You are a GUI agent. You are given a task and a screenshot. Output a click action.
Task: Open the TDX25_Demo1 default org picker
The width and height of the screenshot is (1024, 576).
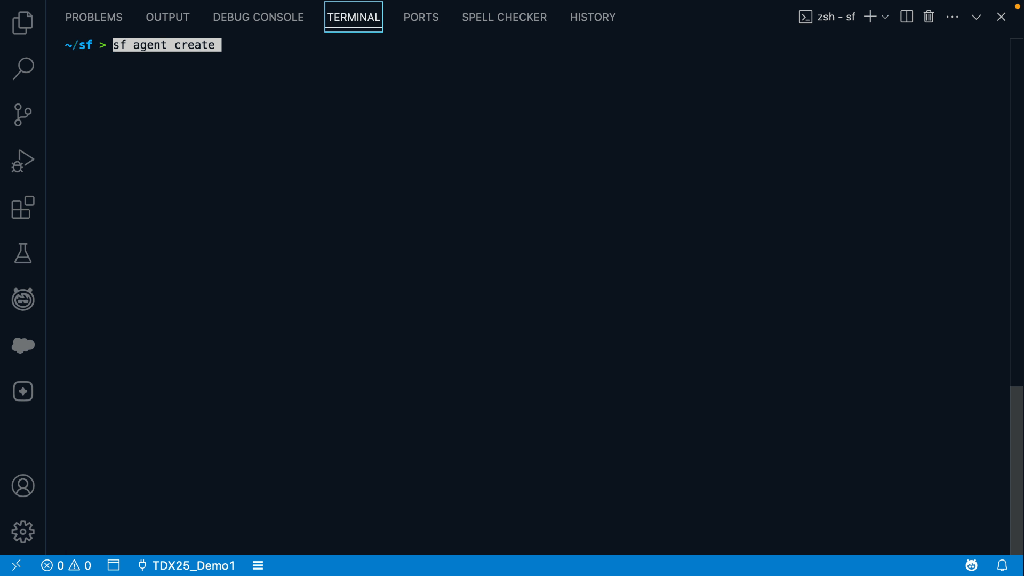pos(186,566)
